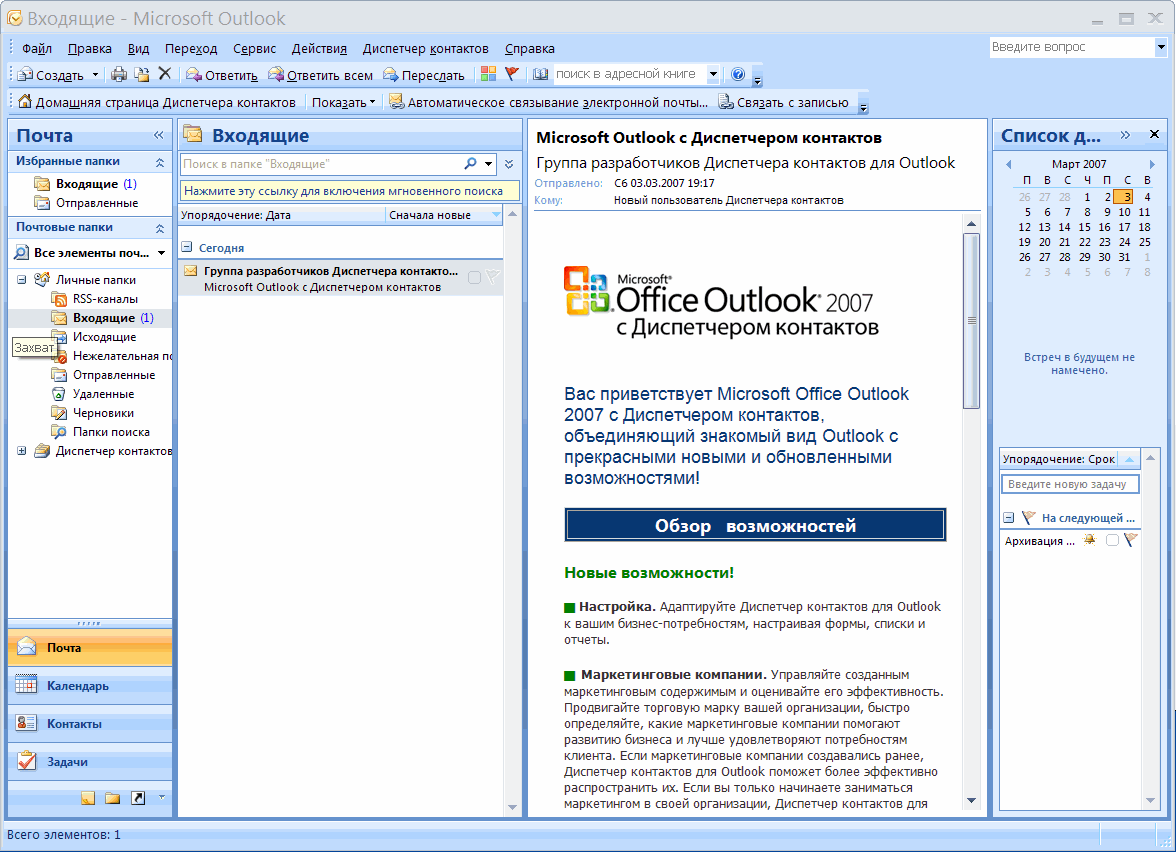This screenshot has width=1176, height=852.
Task: Open the Переход menu
Action: [x=190, y=49]
